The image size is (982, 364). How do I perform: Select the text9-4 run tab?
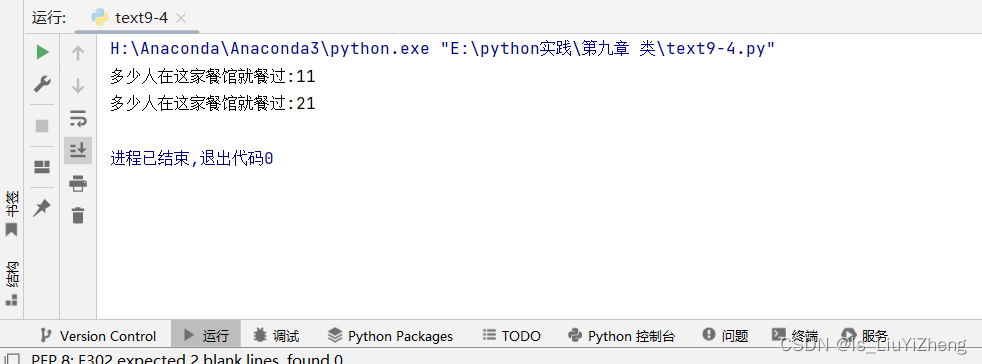tap(137, 18)
